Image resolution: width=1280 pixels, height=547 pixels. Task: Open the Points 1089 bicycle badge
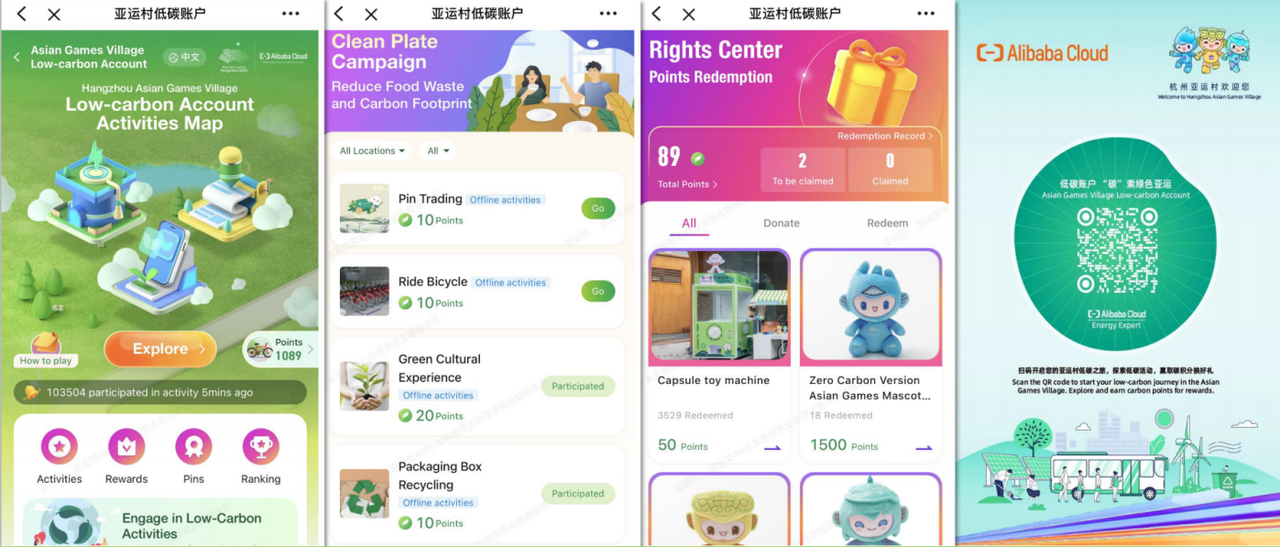point(280,349)
